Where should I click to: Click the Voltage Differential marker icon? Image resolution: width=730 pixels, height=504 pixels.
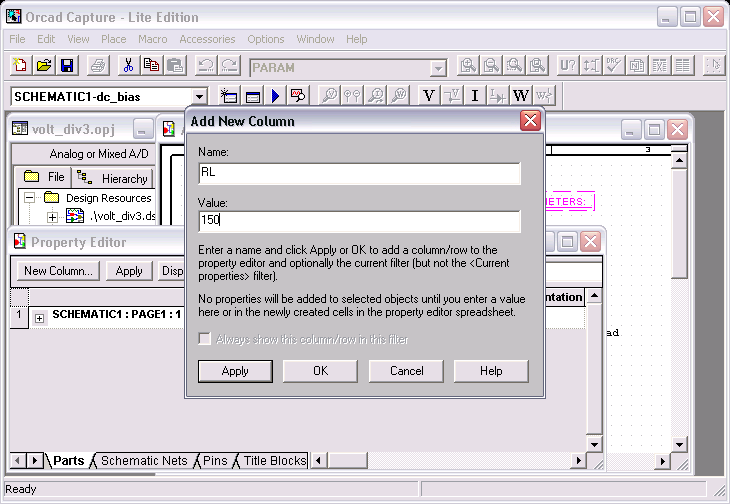352,95
